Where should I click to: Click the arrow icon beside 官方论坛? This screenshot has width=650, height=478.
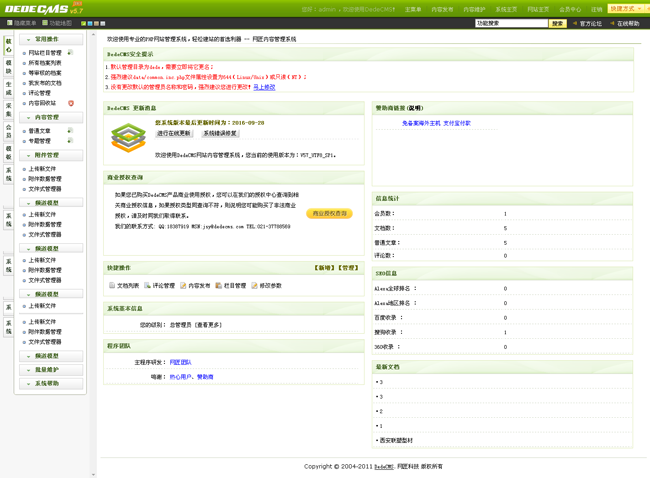[x=575, y=23]
